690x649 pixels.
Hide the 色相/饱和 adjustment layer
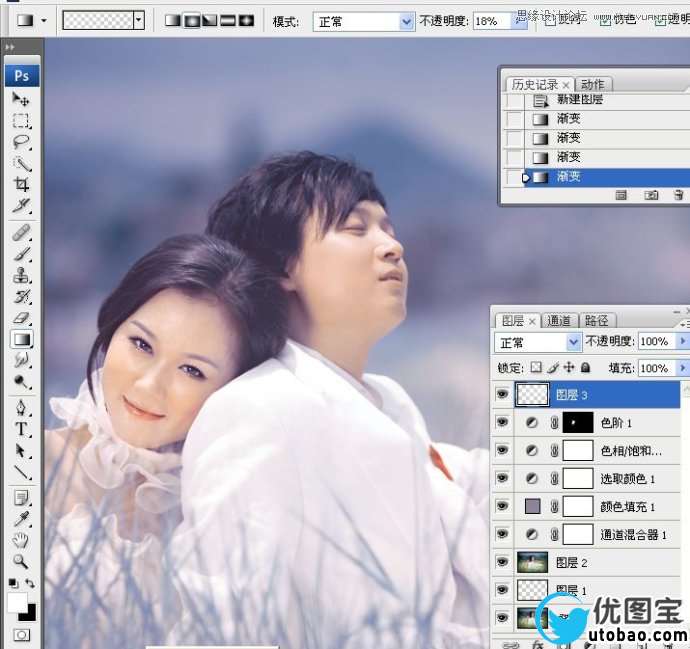tap(502, 450)
